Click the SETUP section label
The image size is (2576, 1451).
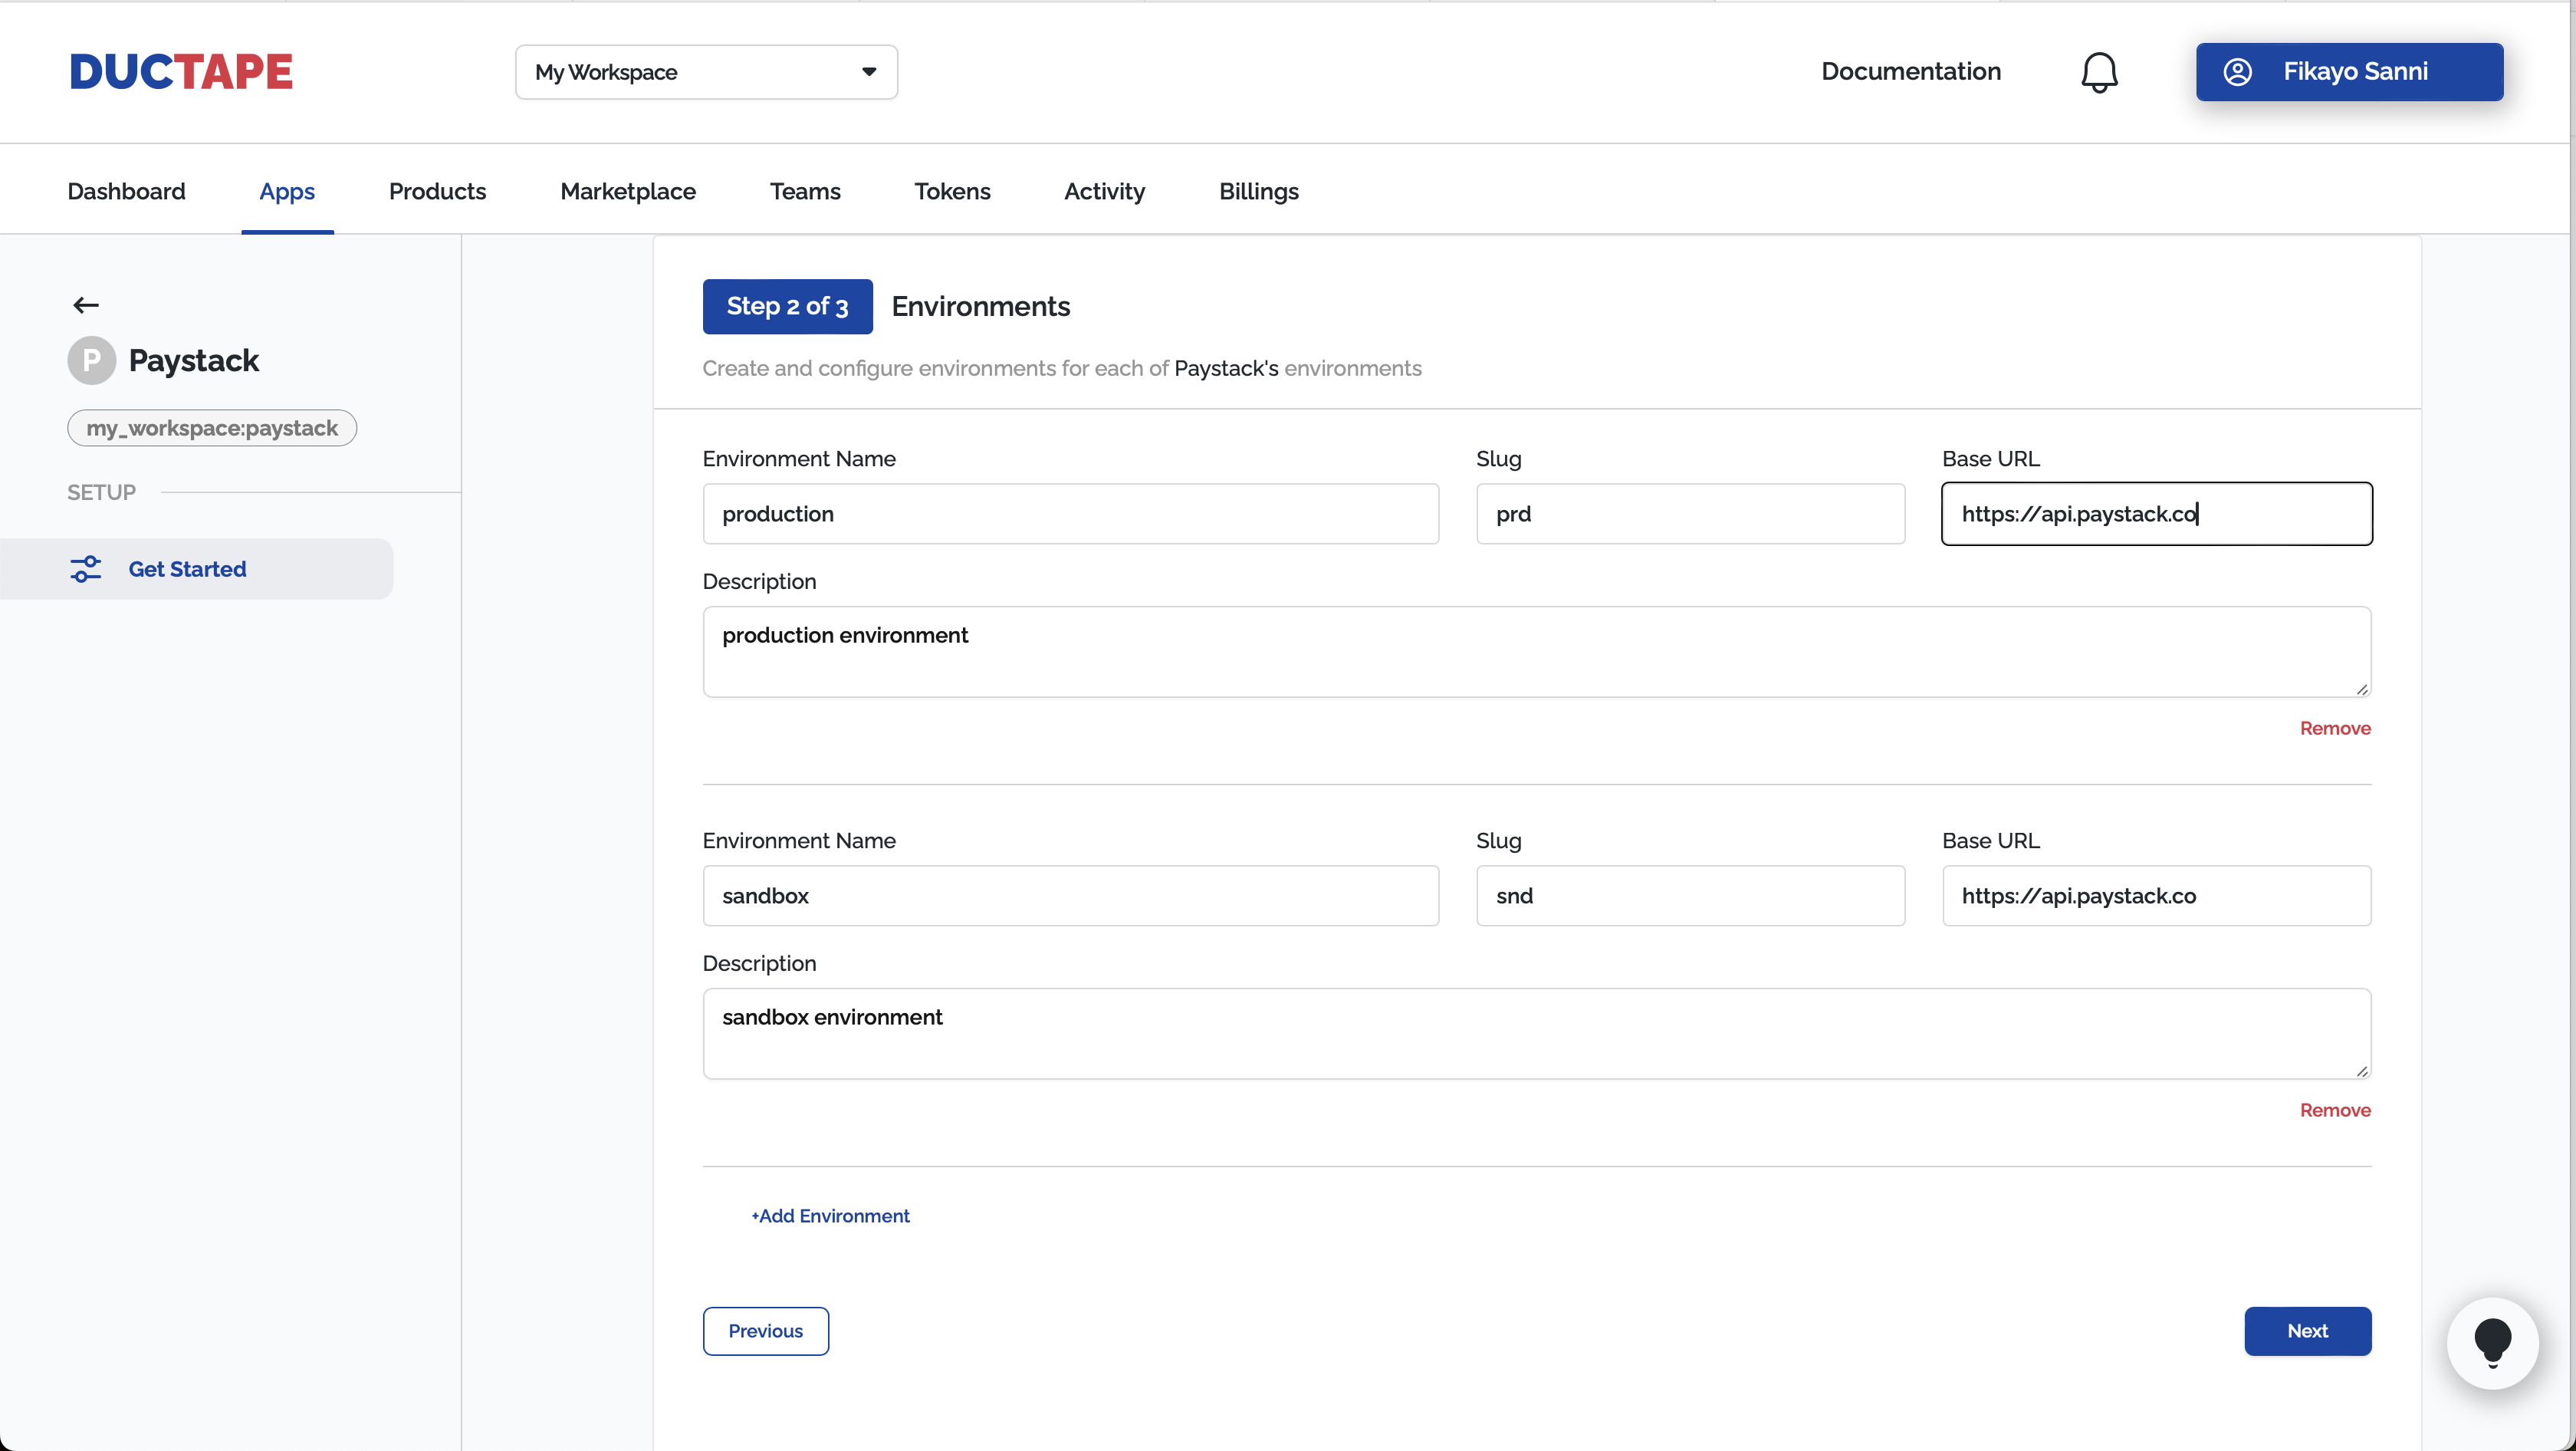tap(101, 492)
